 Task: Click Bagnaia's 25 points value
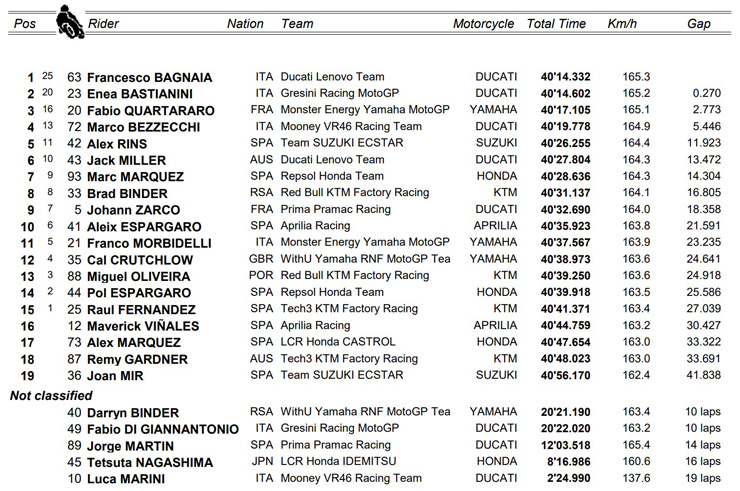(x=47, y=77)
